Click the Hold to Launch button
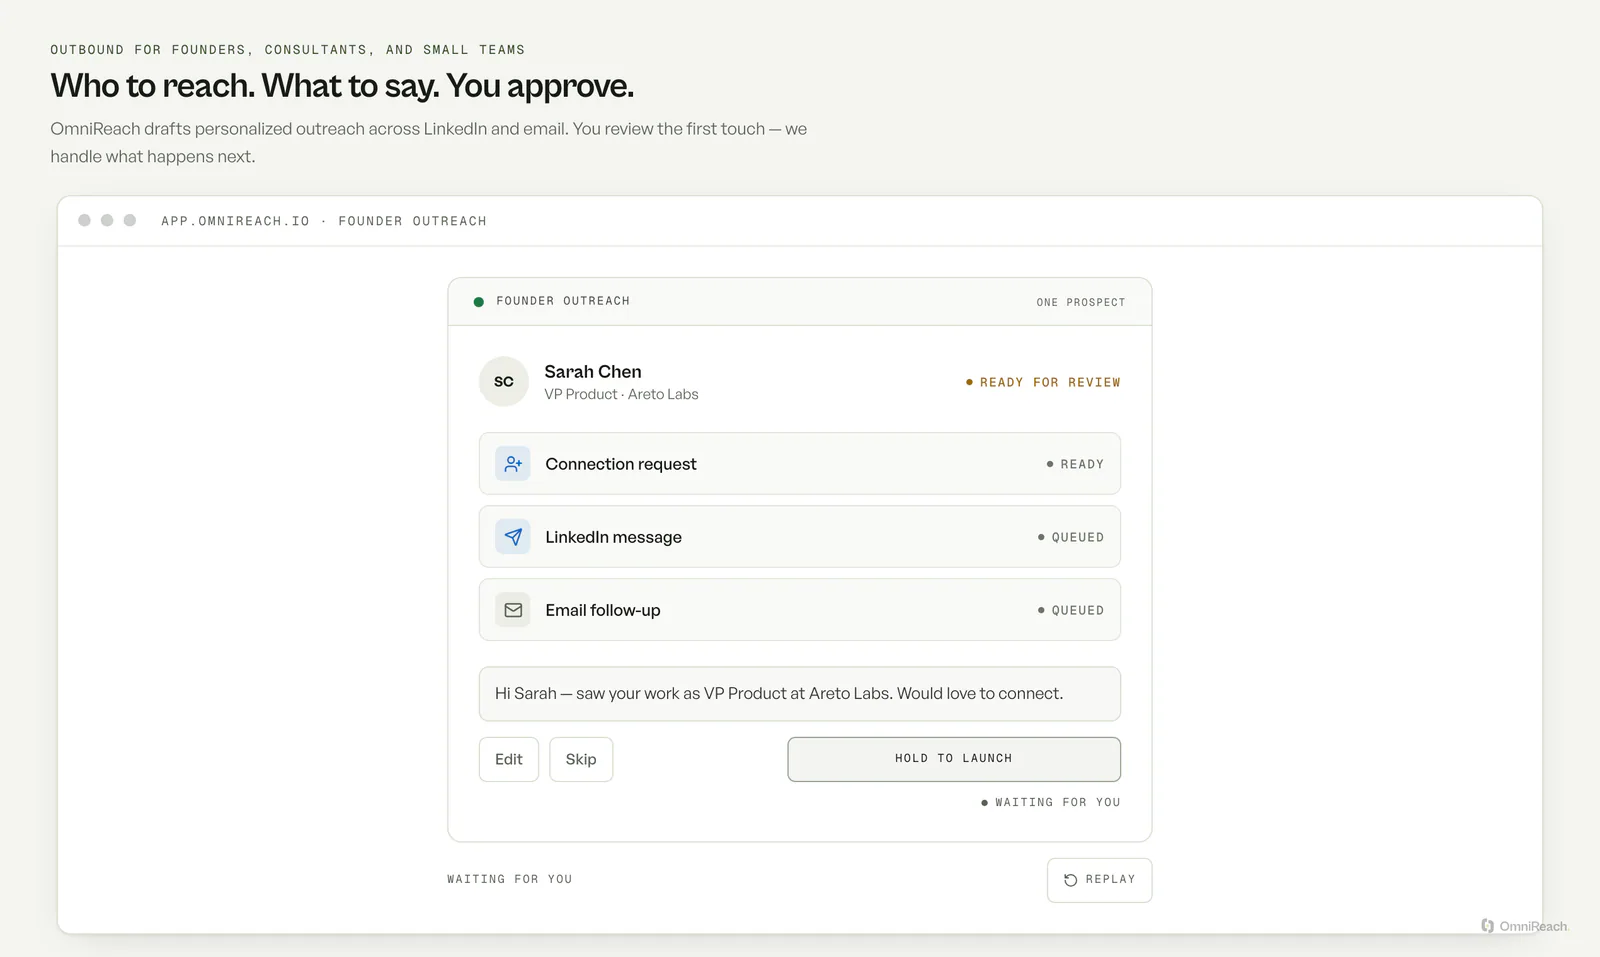 [x=954, y=759]
